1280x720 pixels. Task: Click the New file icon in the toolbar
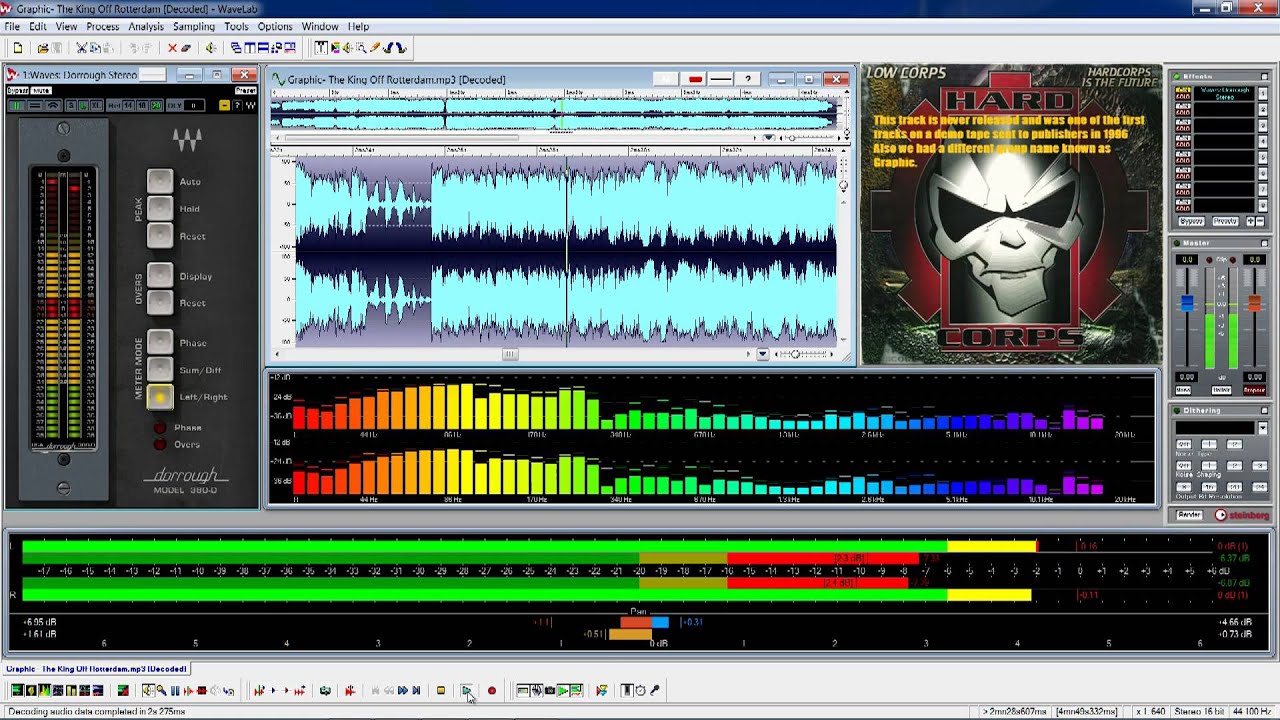pyautogui.click(x=18, y=47)
